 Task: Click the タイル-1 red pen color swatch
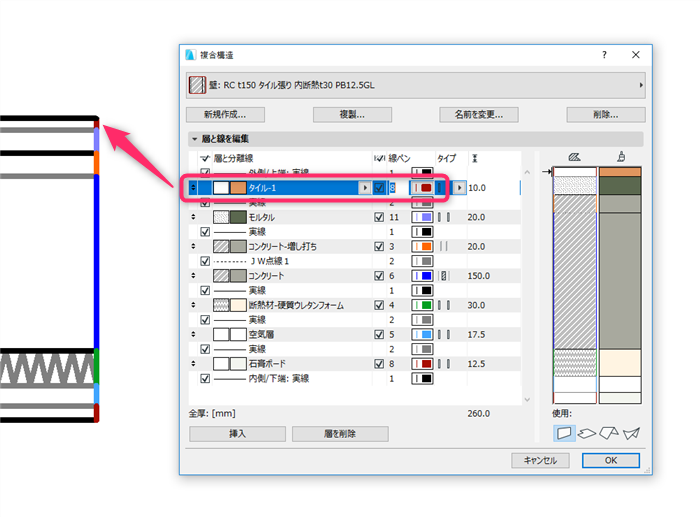[422, 188]
